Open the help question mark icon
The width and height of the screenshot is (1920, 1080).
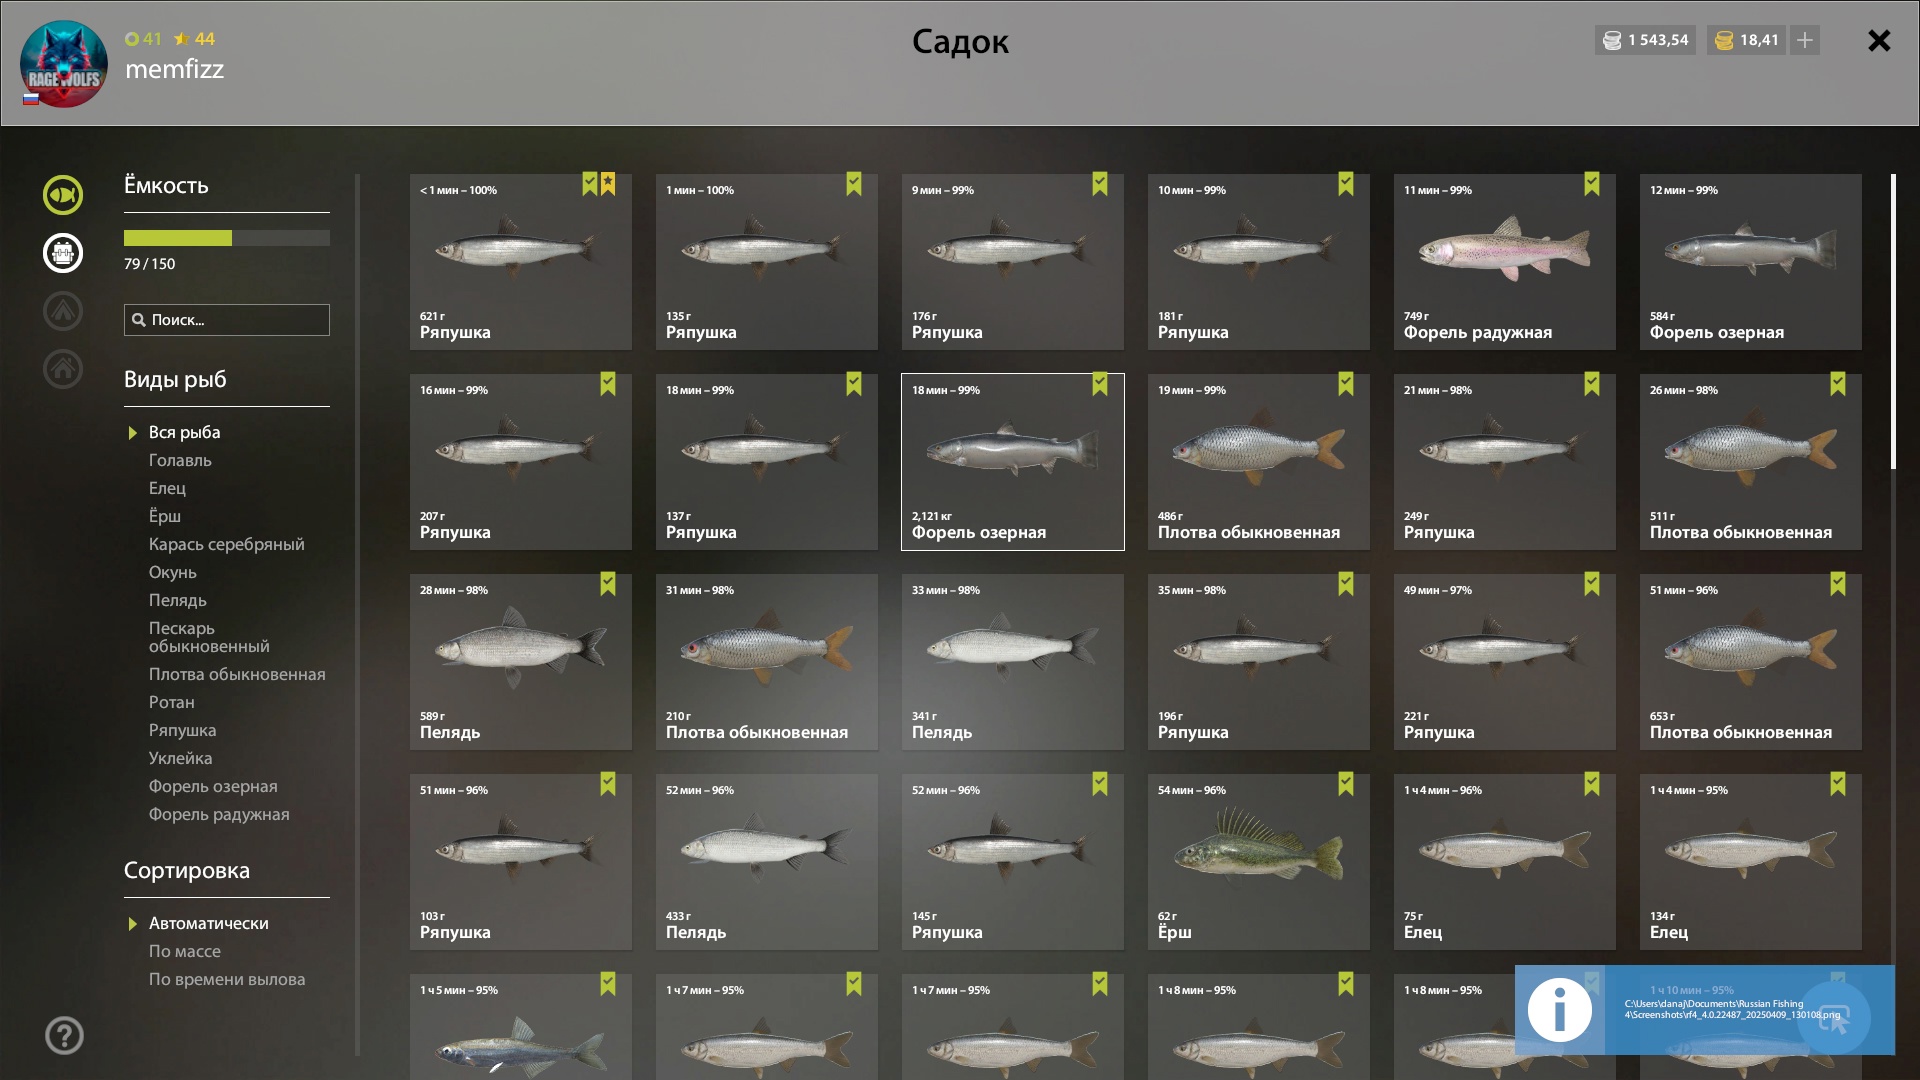point(64,1036)
